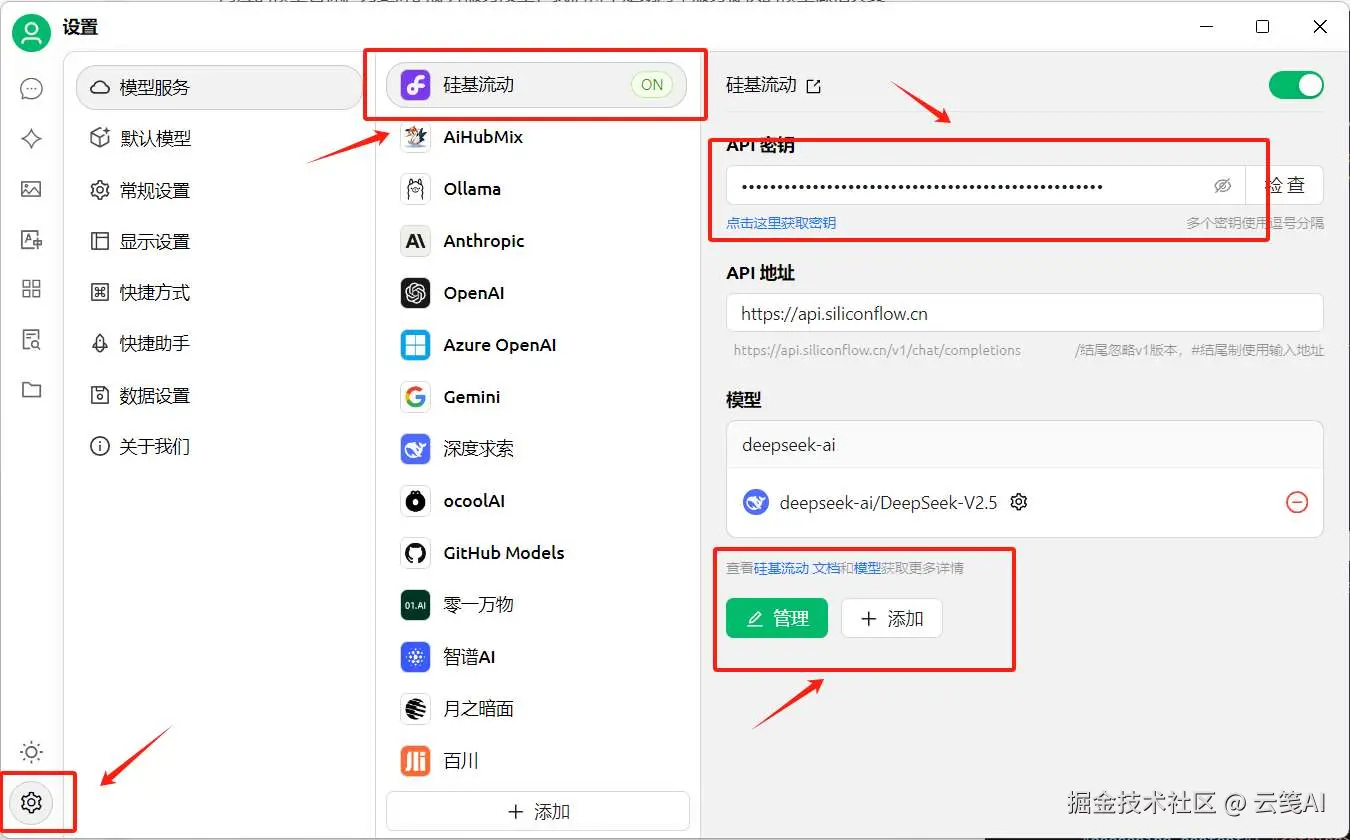Open the 模型服务 settings section
The width and height of the screenshot is (1350, 840).
coord(218,87)
